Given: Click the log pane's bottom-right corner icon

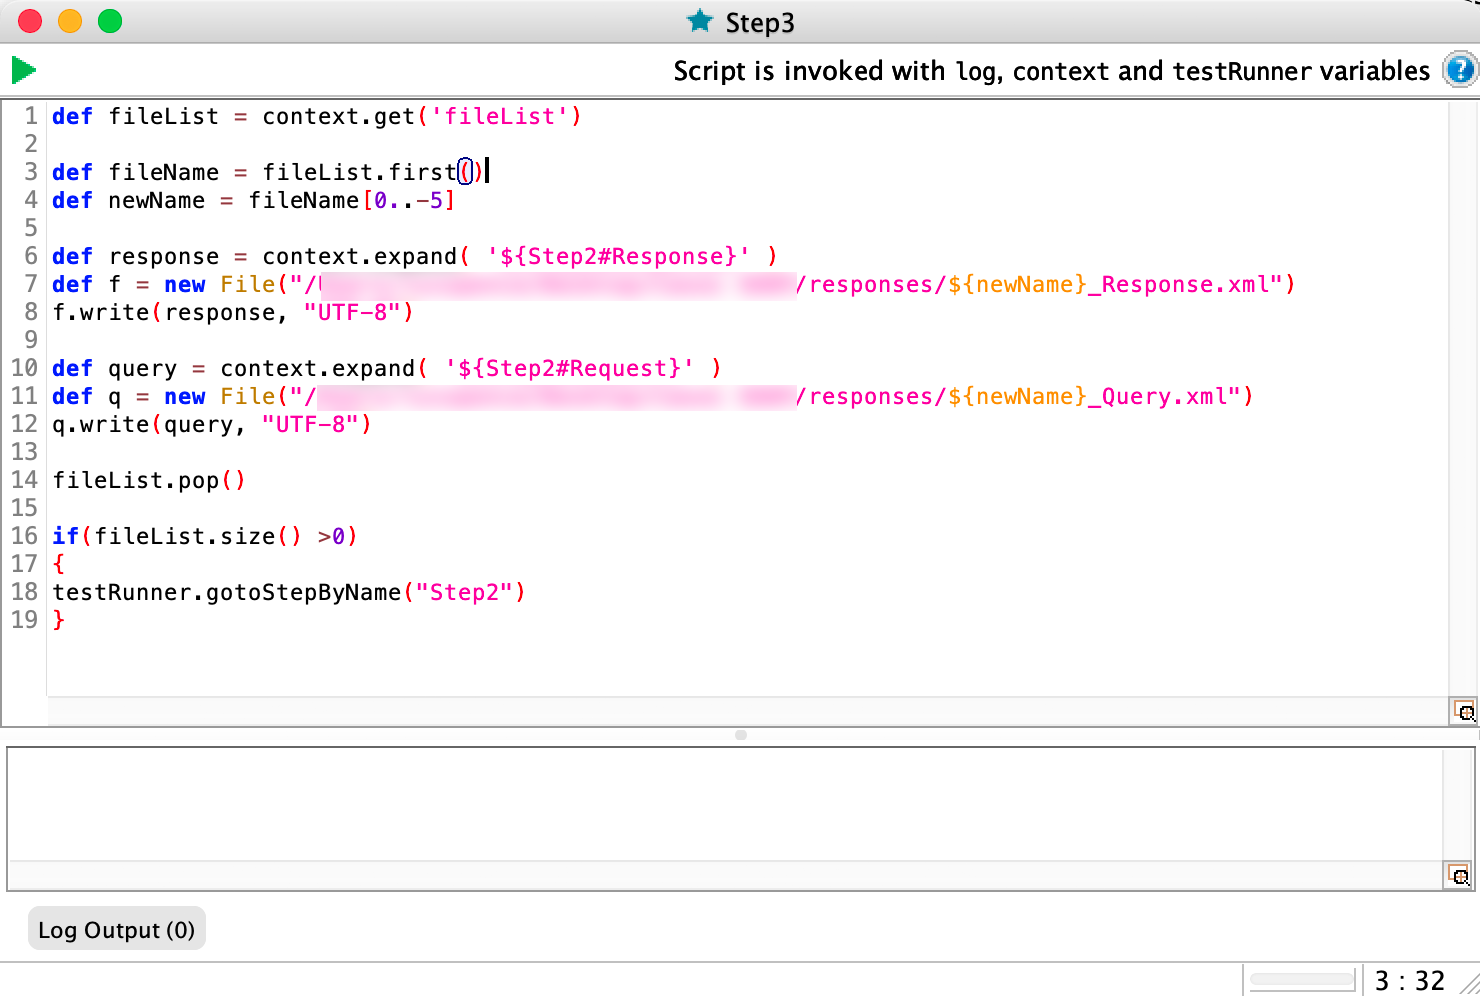Looking at the screenshot, I should pyautogui.click(x=1459, y=876).
